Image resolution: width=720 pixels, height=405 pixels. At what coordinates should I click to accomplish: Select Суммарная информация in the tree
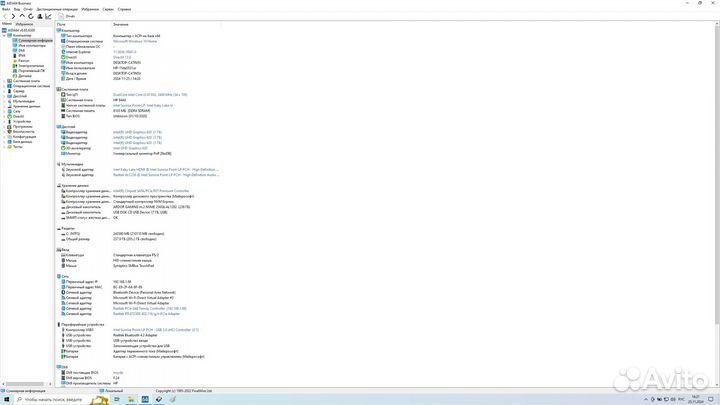point(33,40)
